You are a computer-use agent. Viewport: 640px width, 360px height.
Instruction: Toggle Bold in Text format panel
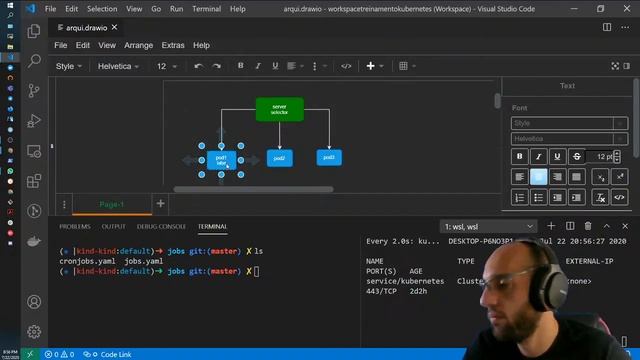[x=520, y=156]
